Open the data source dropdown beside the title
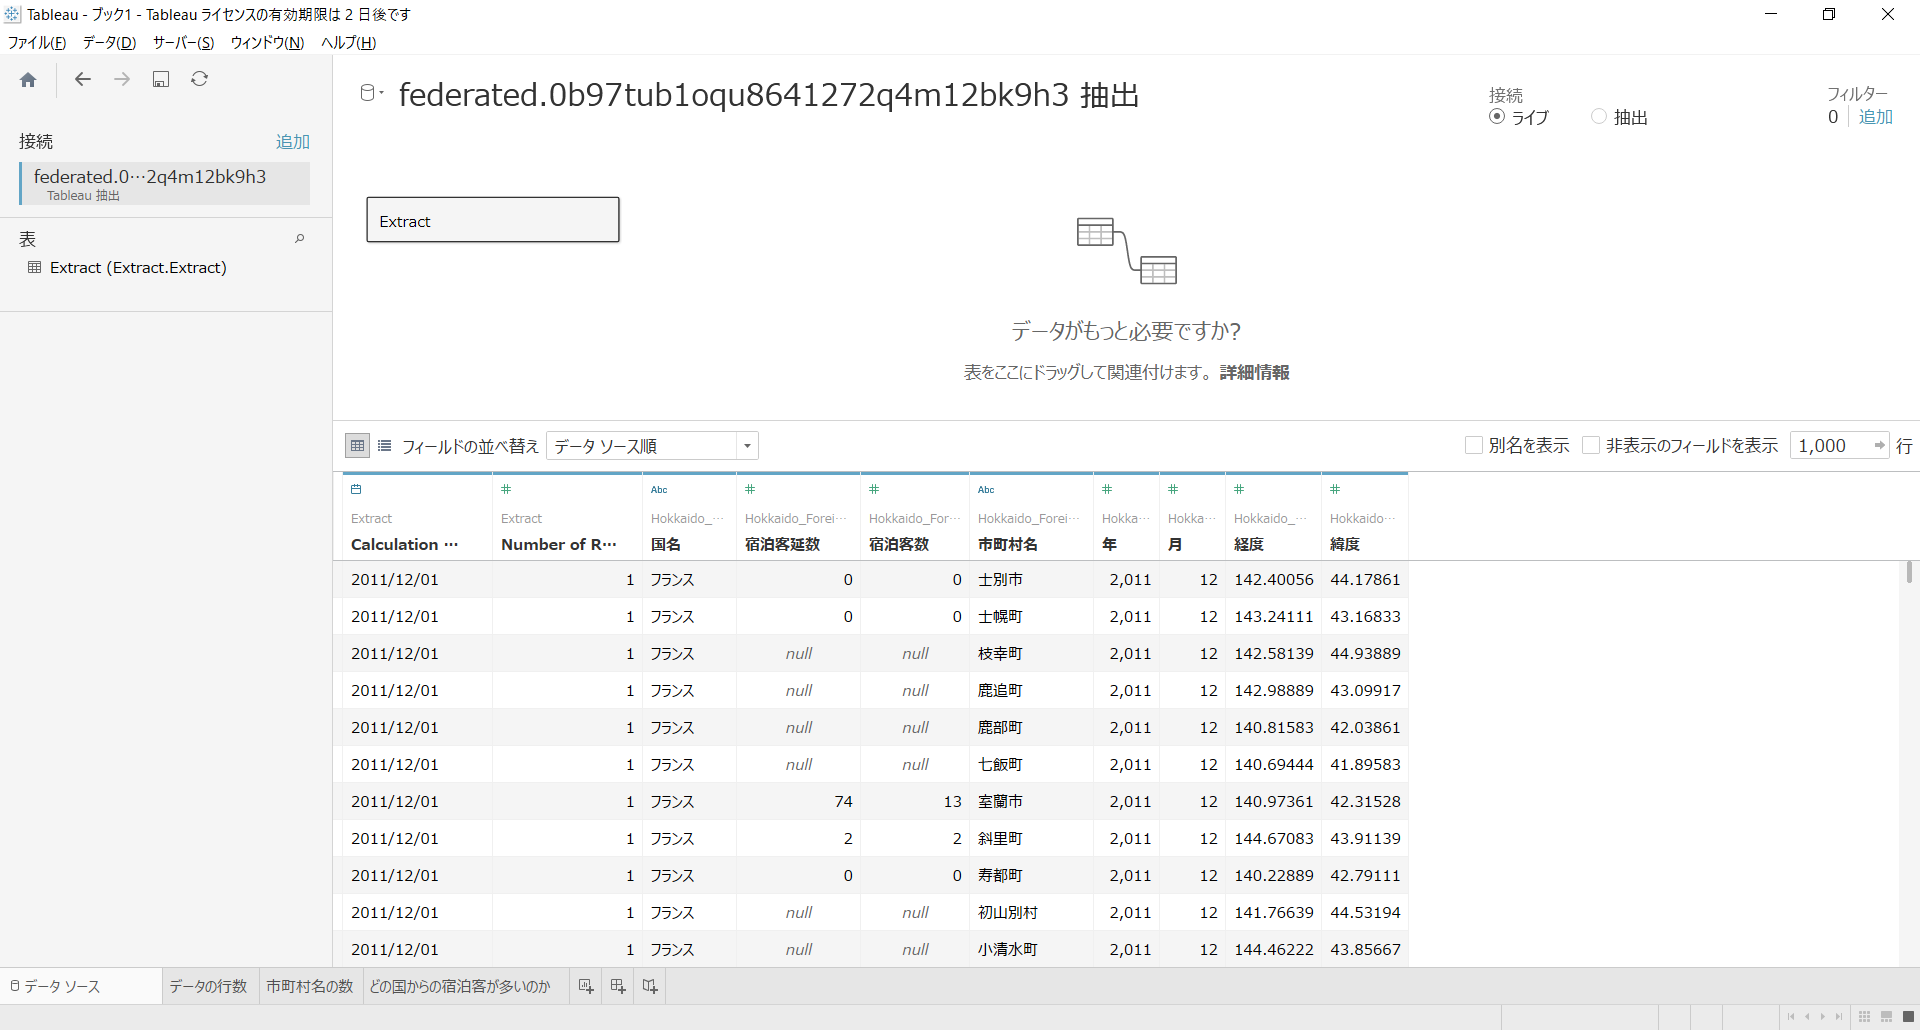This screenshot has width=1920, height=1030. coord(371,93)
